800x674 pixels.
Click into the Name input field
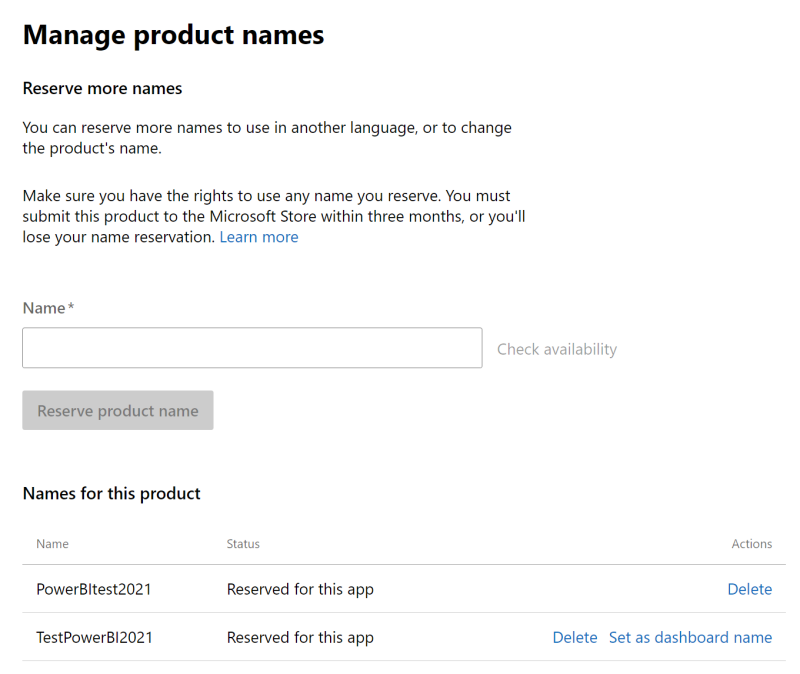252,348
